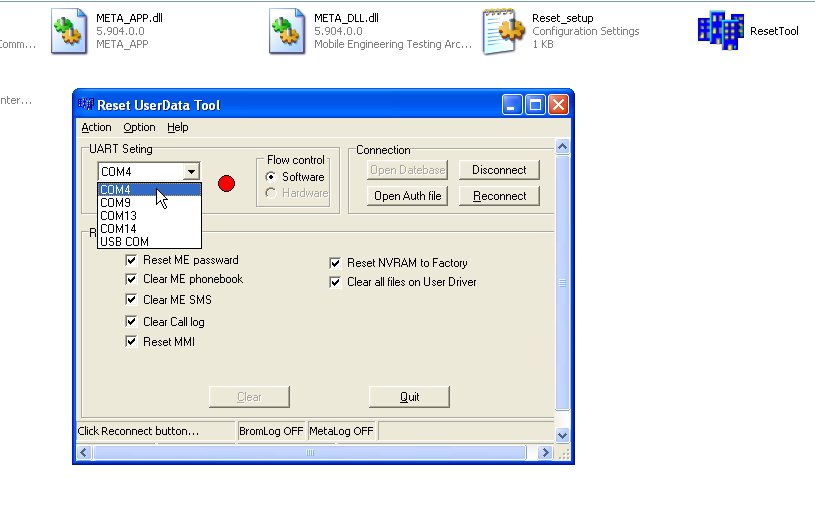
Task: Click the 'Mobile Engineering Testing Arc...' description text
Action: pos(393,44)
